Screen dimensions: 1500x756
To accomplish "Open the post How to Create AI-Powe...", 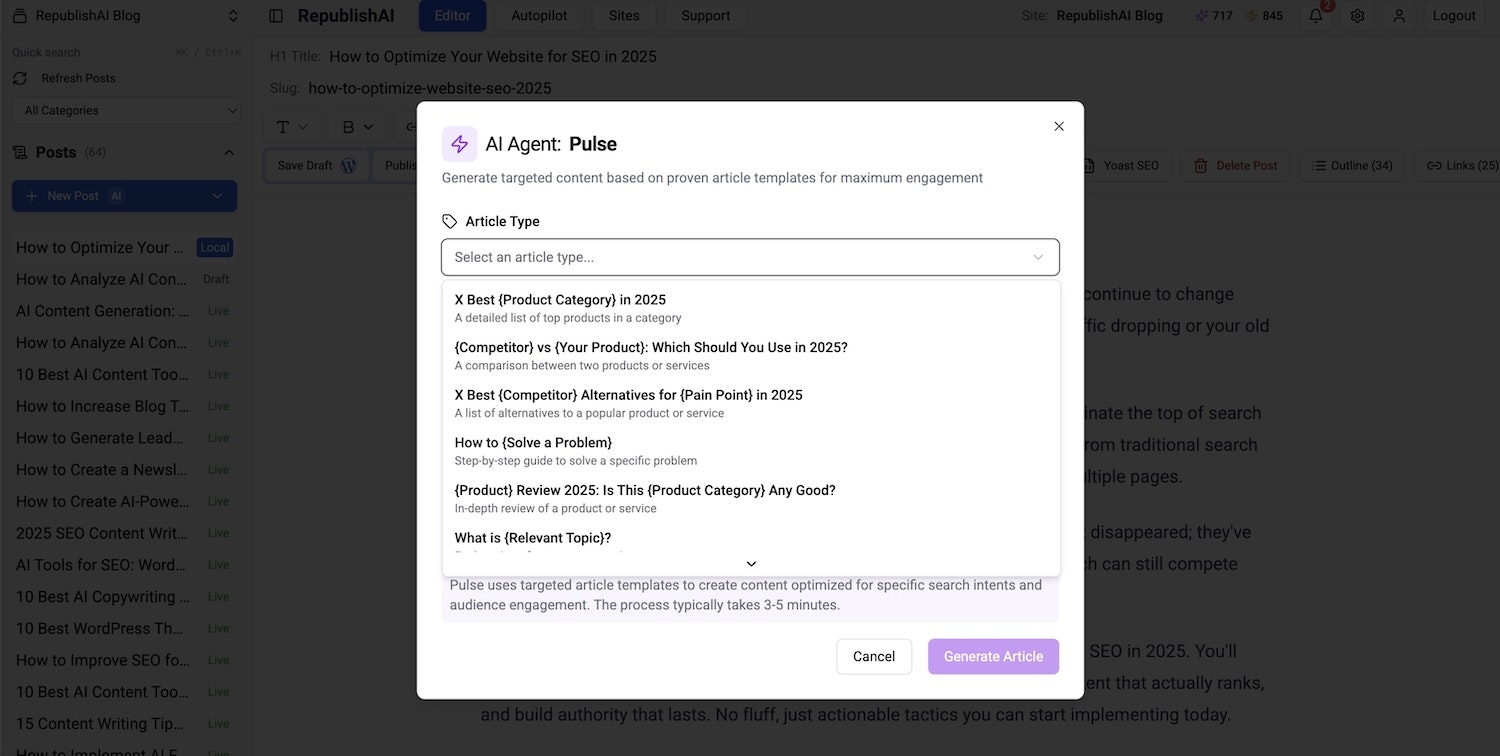I will [124, 501].
